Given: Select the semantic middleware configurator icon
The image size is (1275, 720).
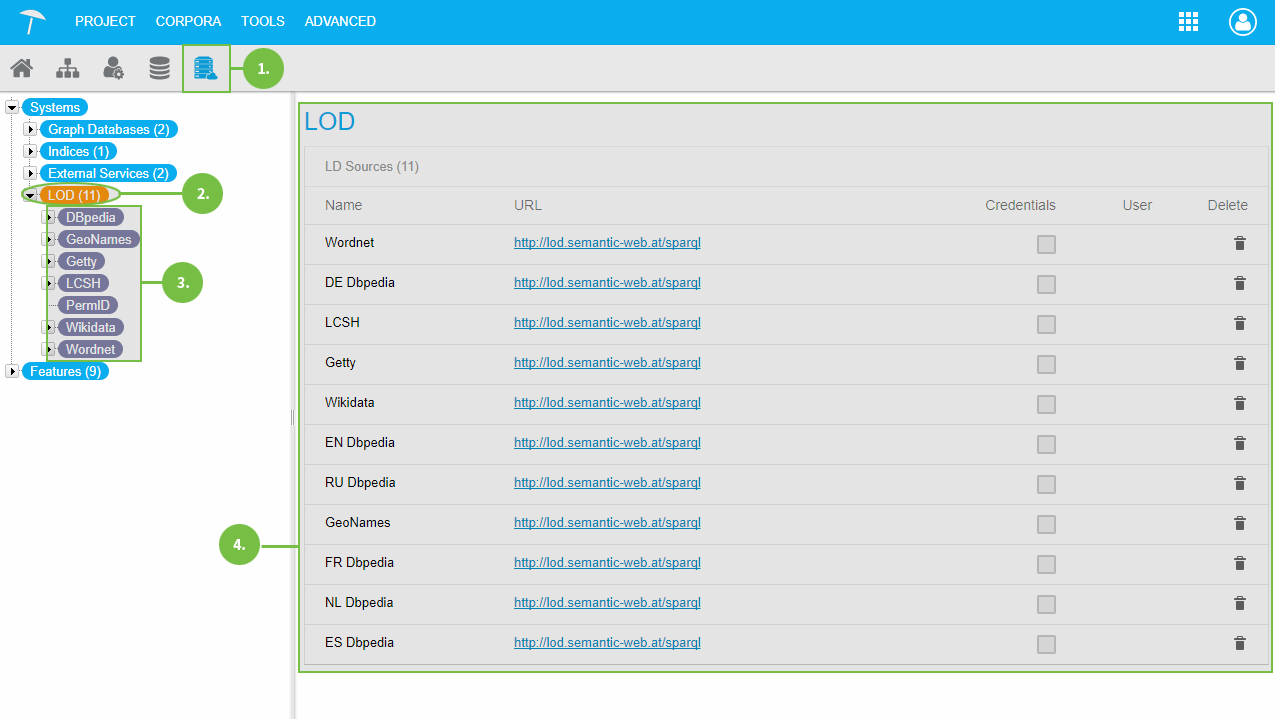Looking at the screenshot, I should coord(205,68).
